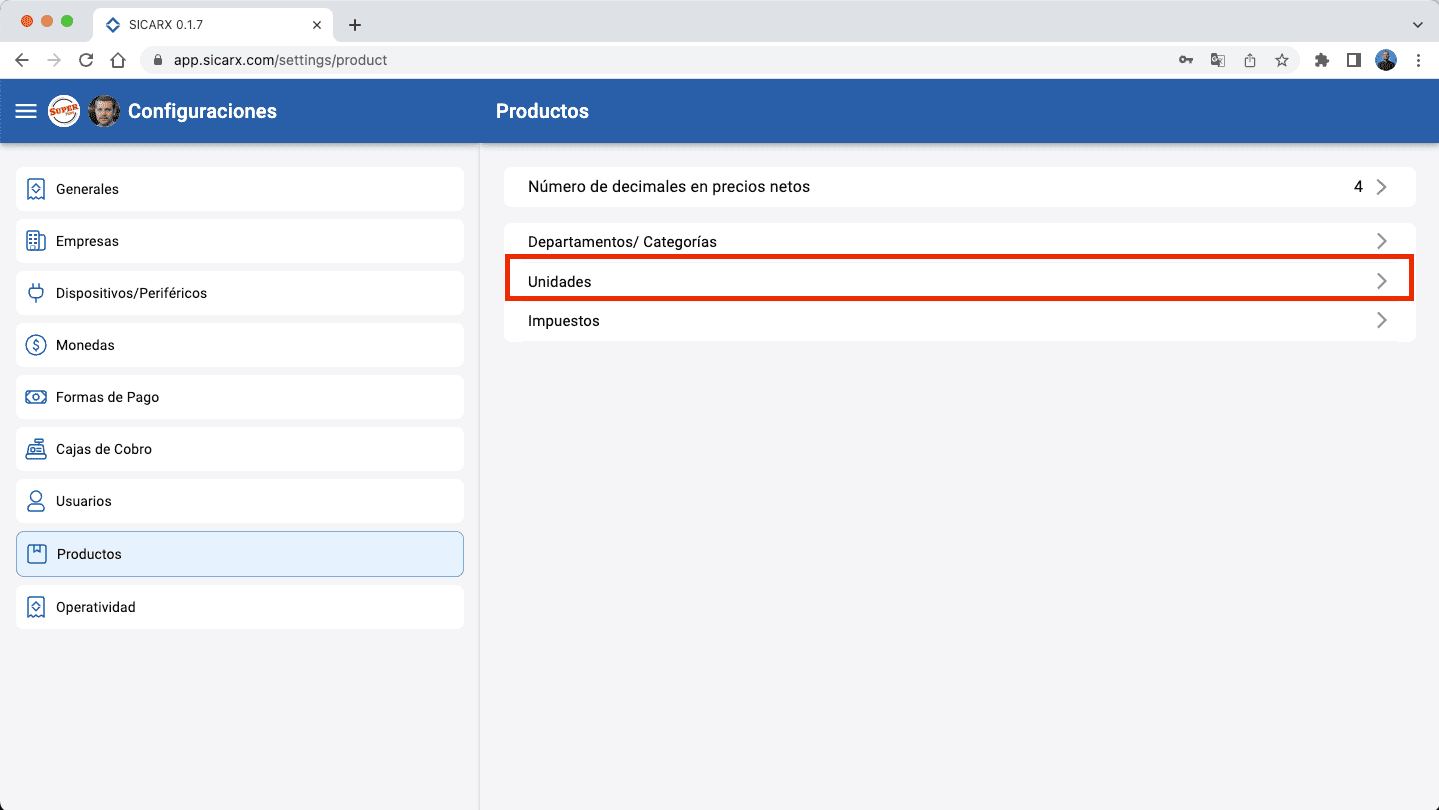
Task: Select the Usuarios person icon
Action: [36, 500]
